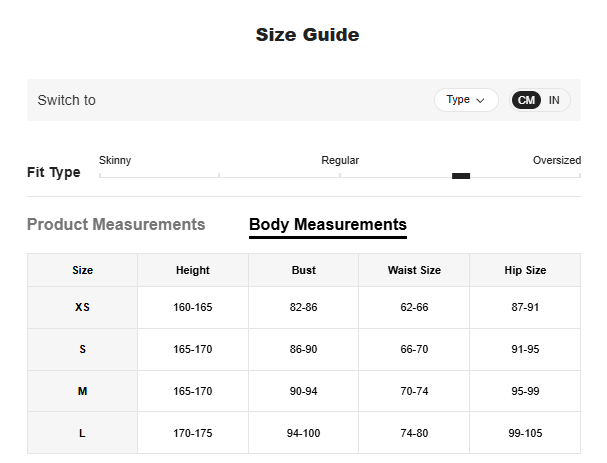Select the L size row
The height and width of the screenshot is (463, 607).
click(83, 434)
